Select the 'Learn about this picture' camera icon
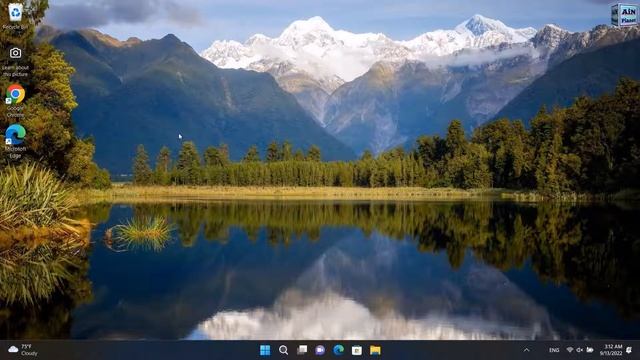The width and height of the screenshot is (640, 360). click(x=15, y=61)
